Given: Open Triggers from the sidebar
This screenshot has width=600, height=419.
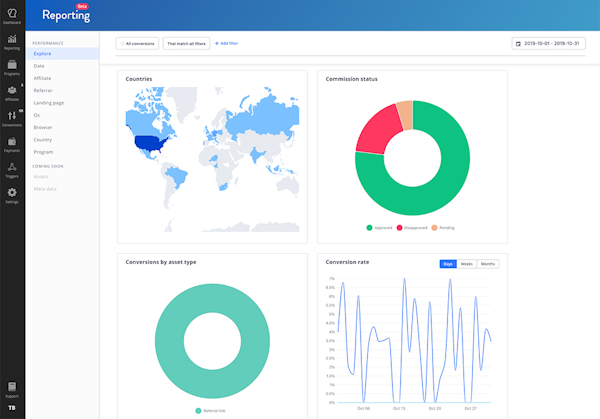Looking at the screenshot, I should 12,169.
